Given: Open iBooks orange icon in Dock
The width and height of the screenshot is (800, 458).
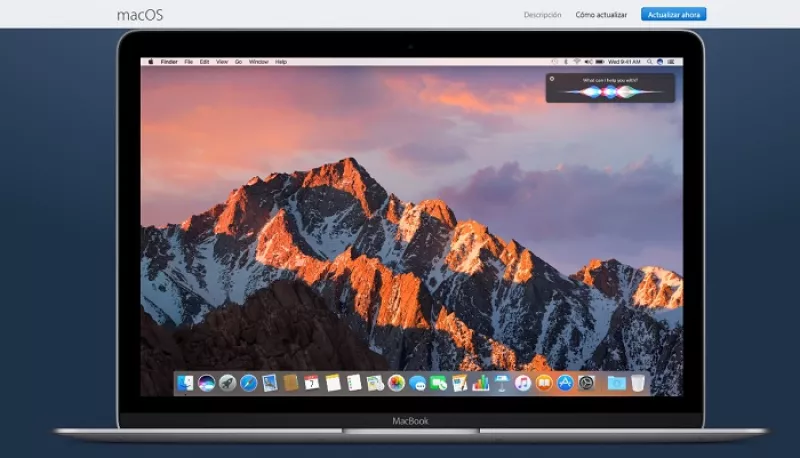Looking at the screenshot, I should click(544, 383).
